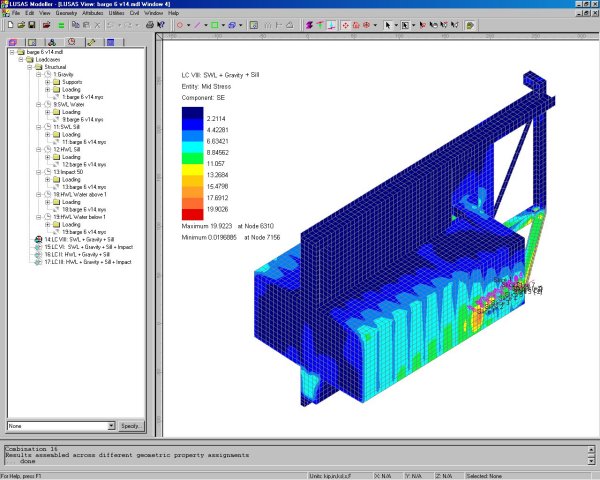Click the Save diskette toolbar icon

(31, 24)
